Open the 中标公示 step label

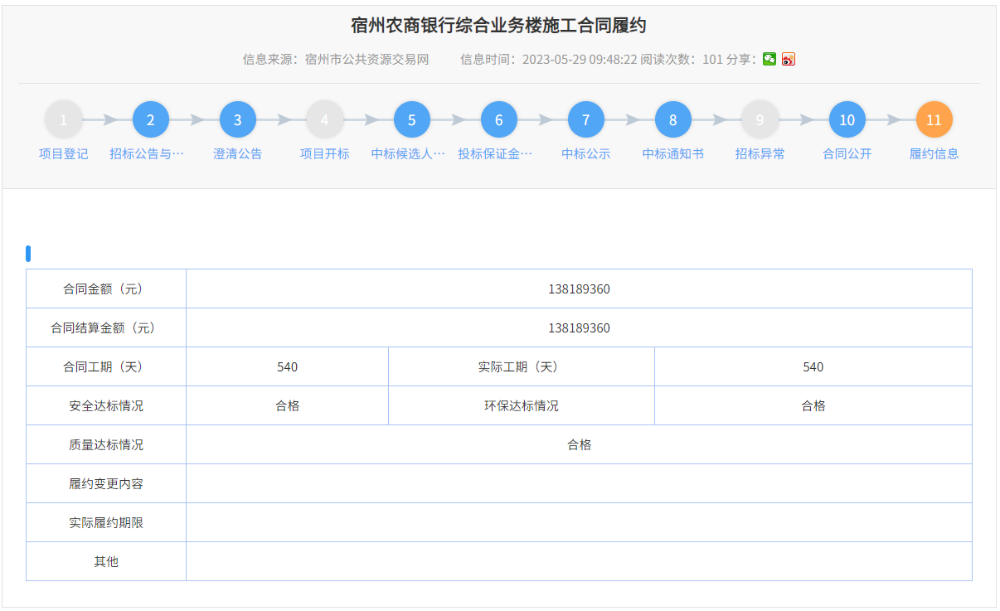[585, 154]
